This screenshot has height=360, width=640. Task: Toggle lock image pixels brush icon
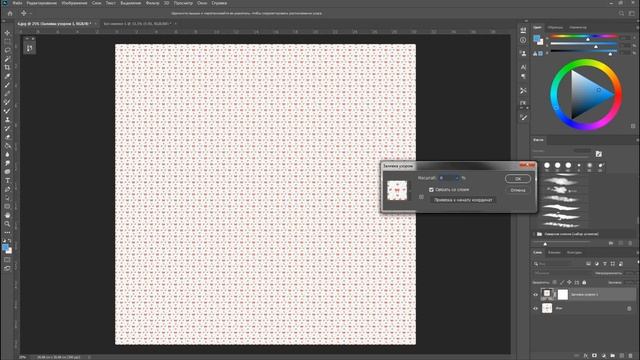pos(562,282)
